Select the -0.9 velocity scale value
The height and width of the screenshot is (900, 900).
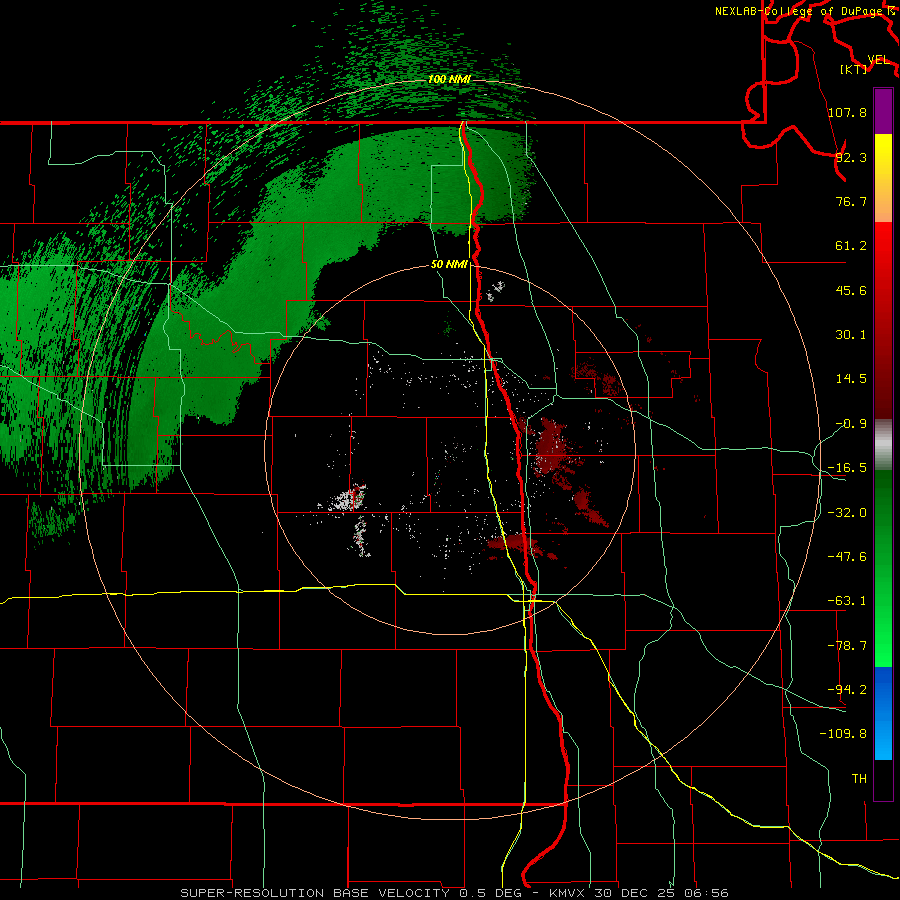click(x=851, y=424)
